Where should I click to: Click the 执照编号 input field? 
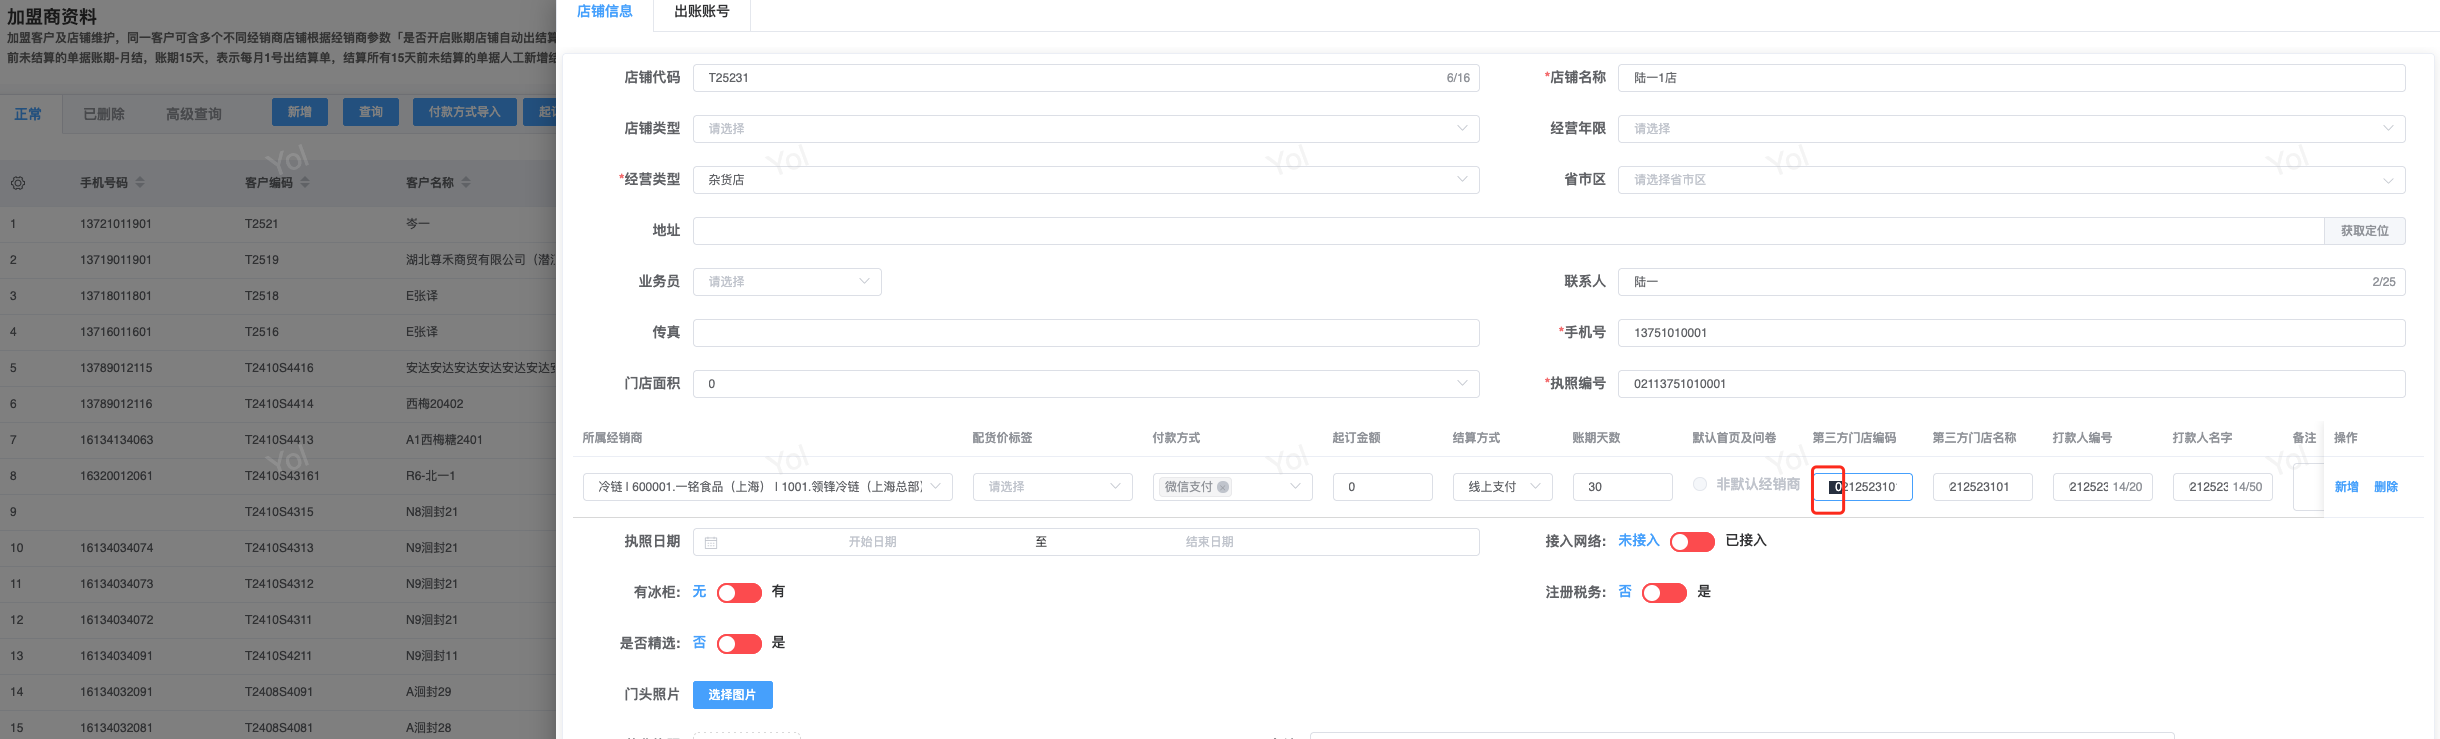coord(2012,384)
